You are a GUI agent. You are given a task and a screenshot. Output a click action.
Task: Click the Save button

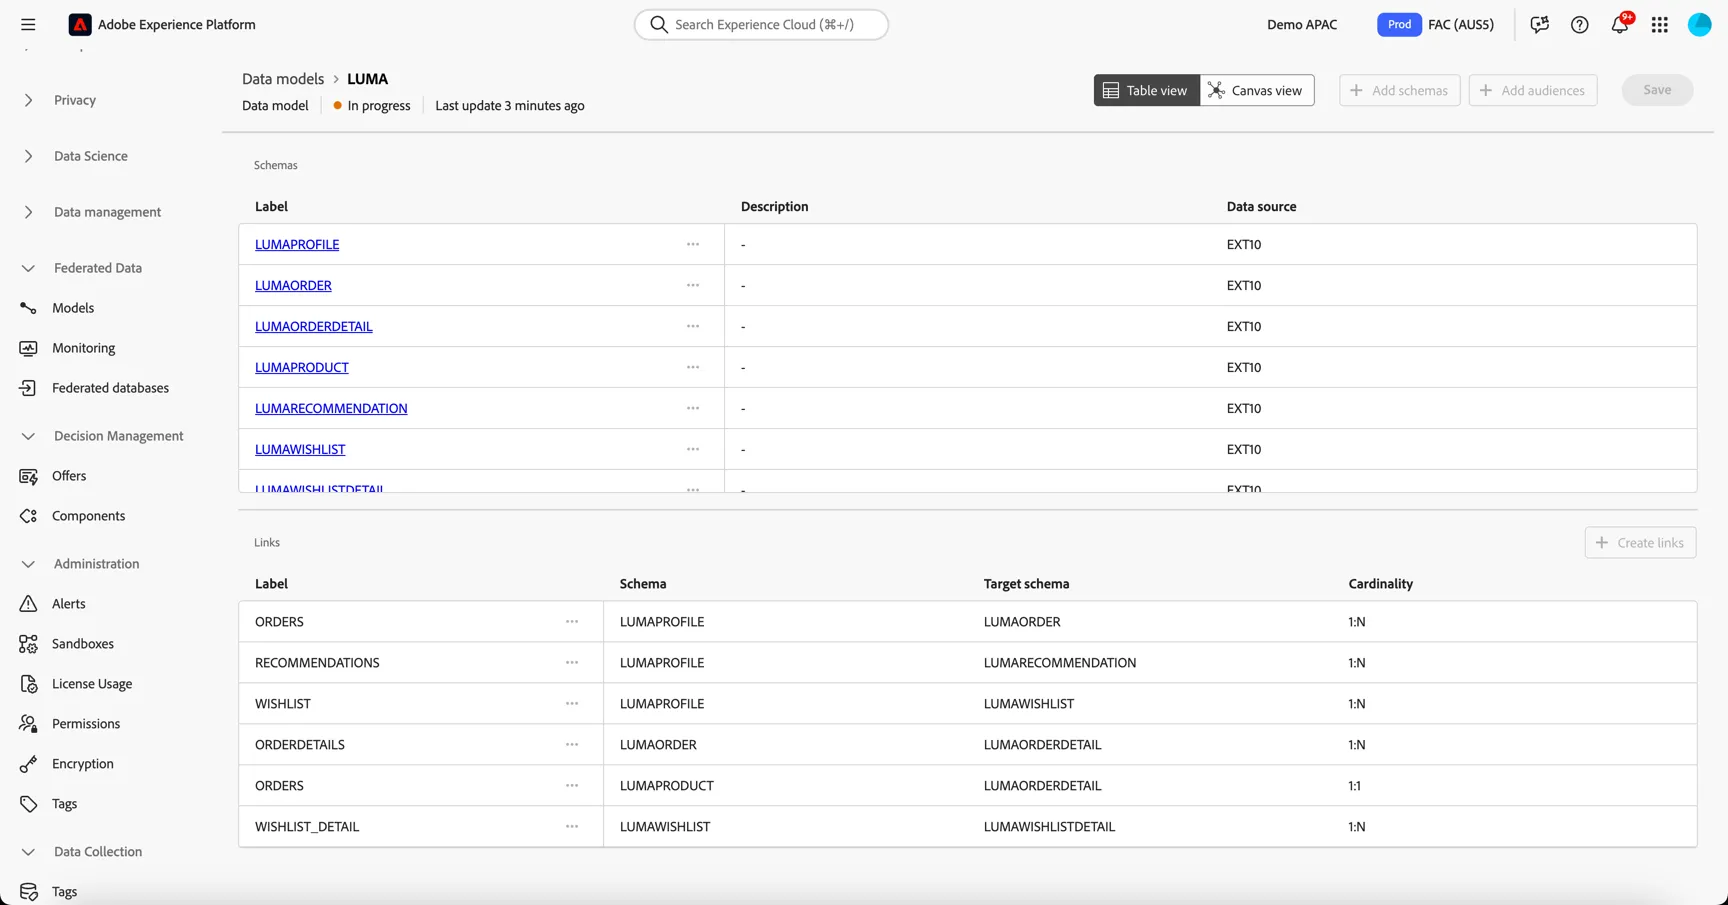(x=1657, y=90)
